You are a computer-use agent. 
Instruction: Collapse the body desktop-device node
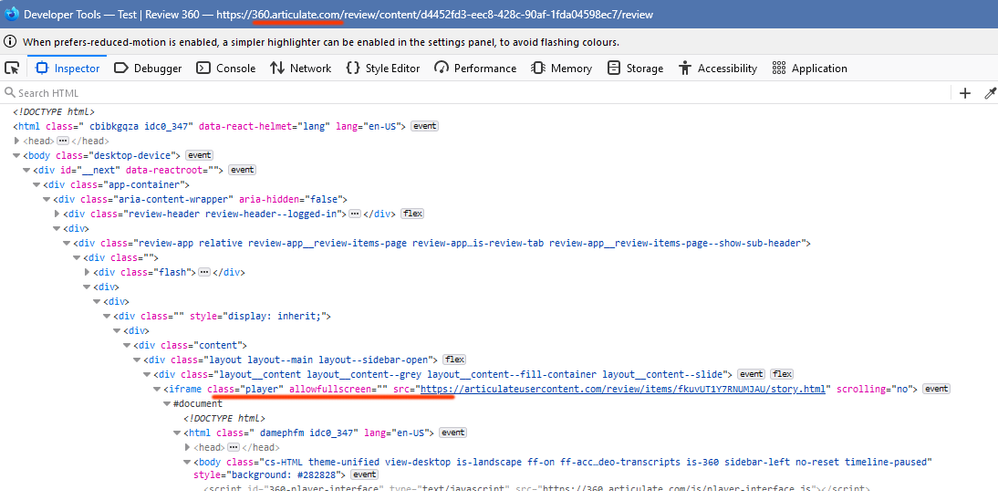point(16,156)
